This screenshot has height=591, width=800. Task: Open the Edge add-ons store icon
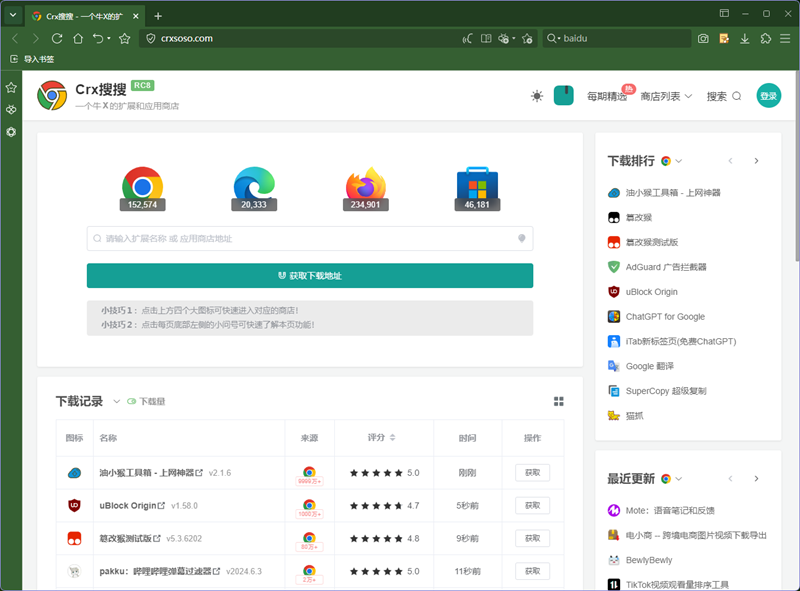(254, 186)
